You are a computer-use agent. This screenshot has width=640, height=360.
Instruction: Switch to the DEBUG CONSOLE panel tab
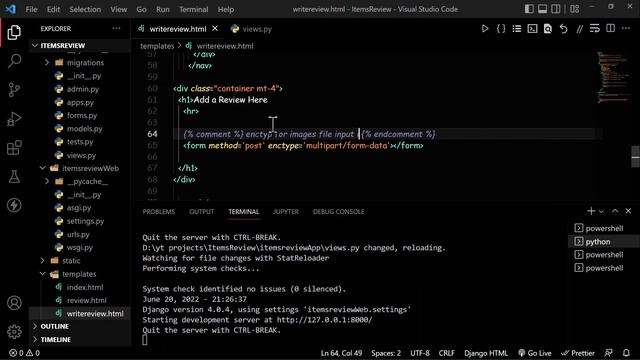tap(338, 211)
